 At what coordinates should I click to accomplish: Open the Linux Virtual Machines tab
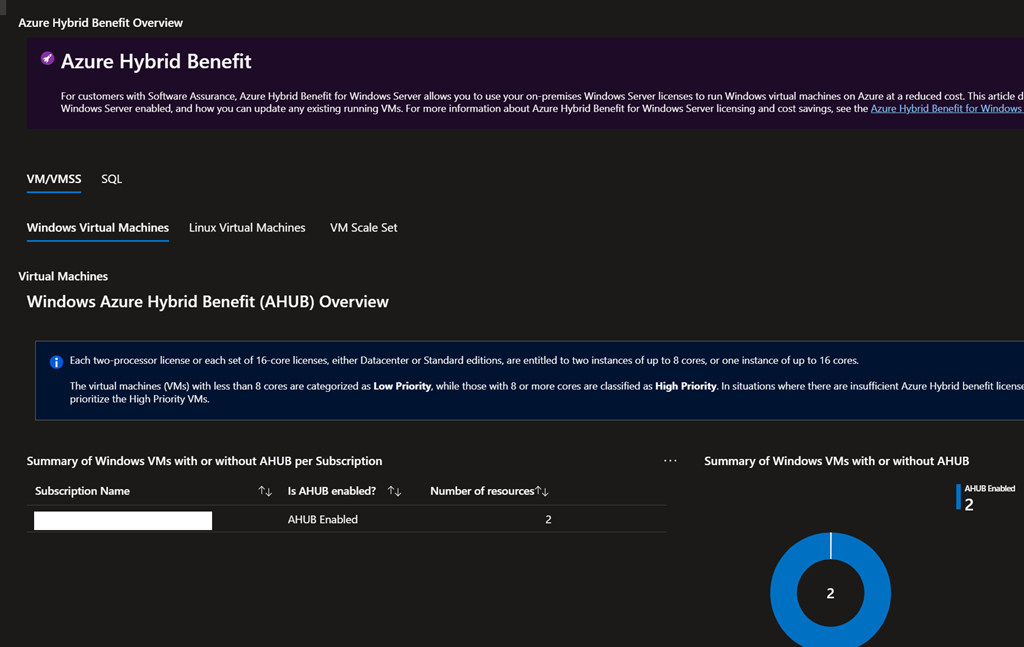(247, 228)
